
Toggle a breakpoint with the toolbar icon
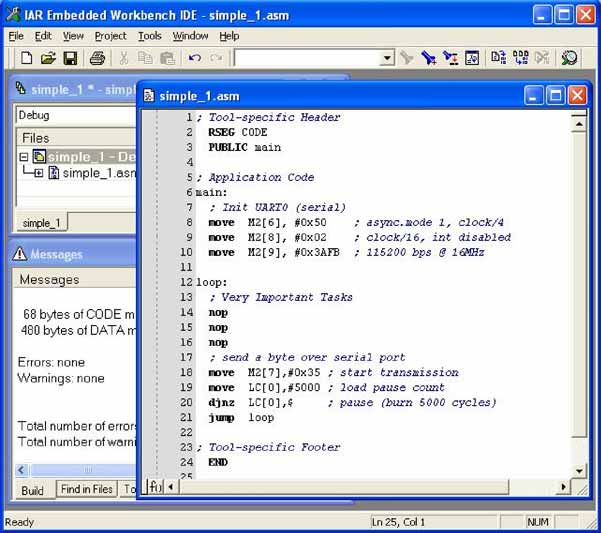pyautogui.click(x=543, y=59)
